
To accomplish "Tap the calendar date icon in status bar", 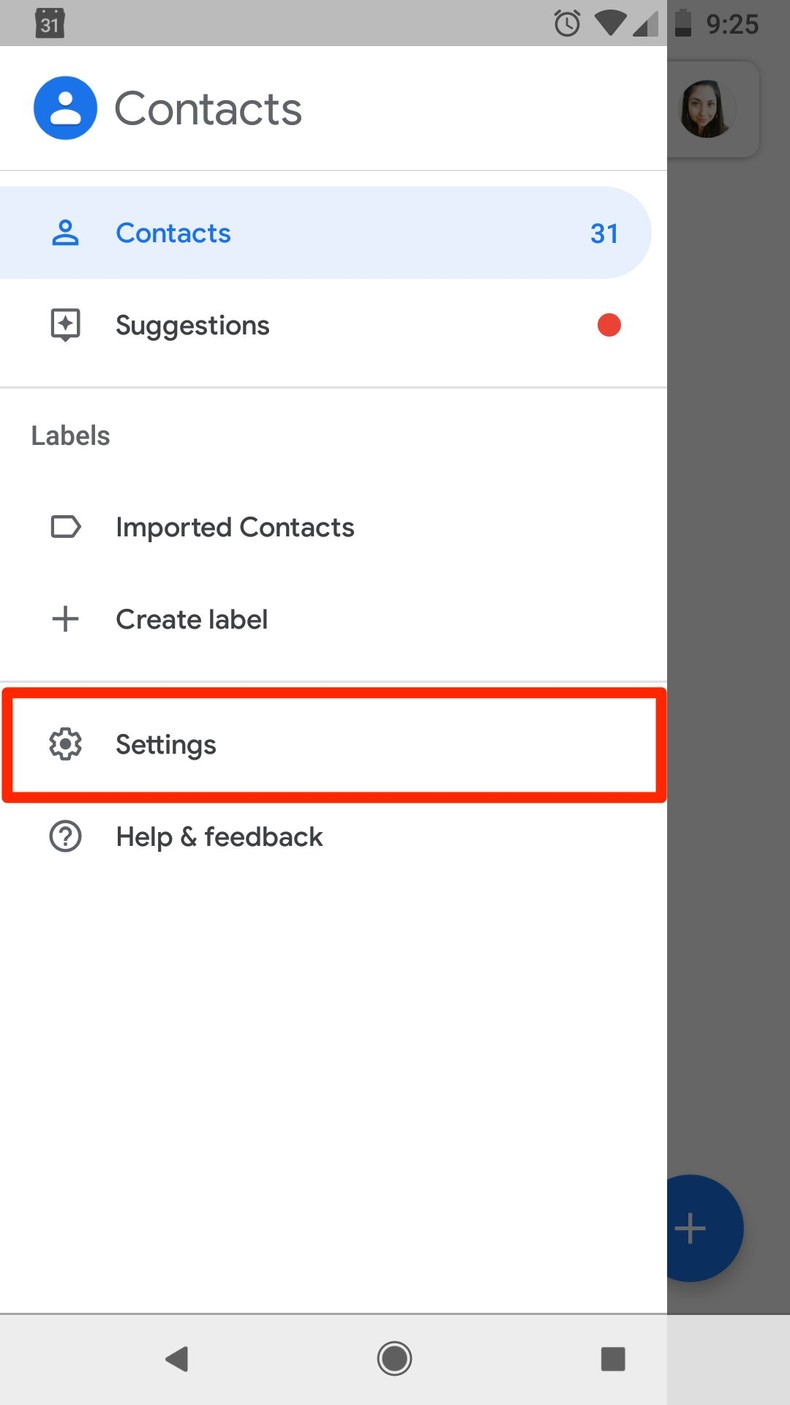I will pyautogui.click(x=49, y=22).
